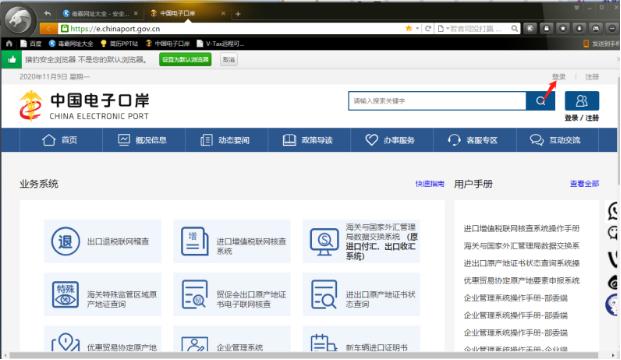Click the minus circle toolbar button

[x=611, y=28]
